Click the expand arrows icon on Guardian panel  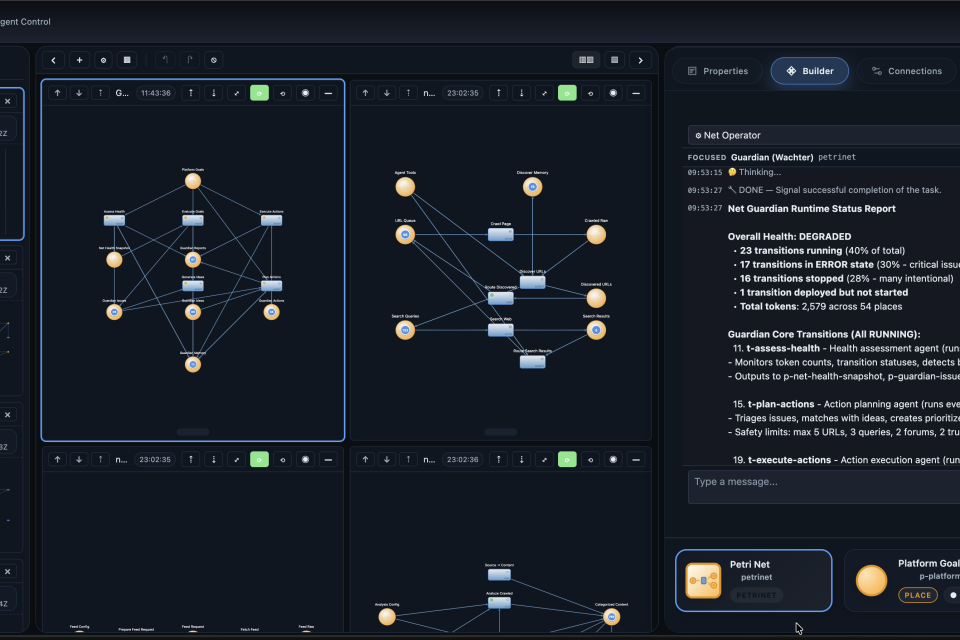(237, 93)
